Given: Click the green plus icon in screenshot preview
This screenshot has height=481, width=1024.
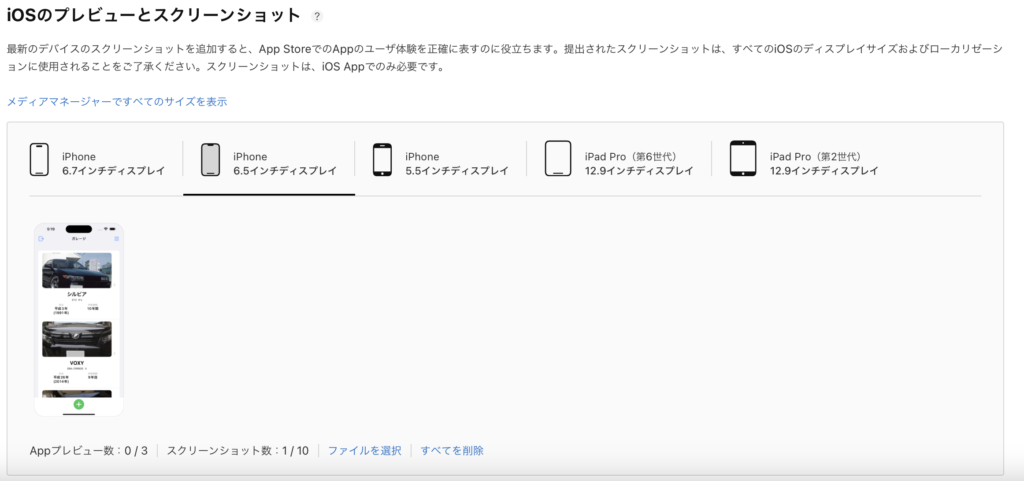Looking at the screenshot, I should coord(79,404).
